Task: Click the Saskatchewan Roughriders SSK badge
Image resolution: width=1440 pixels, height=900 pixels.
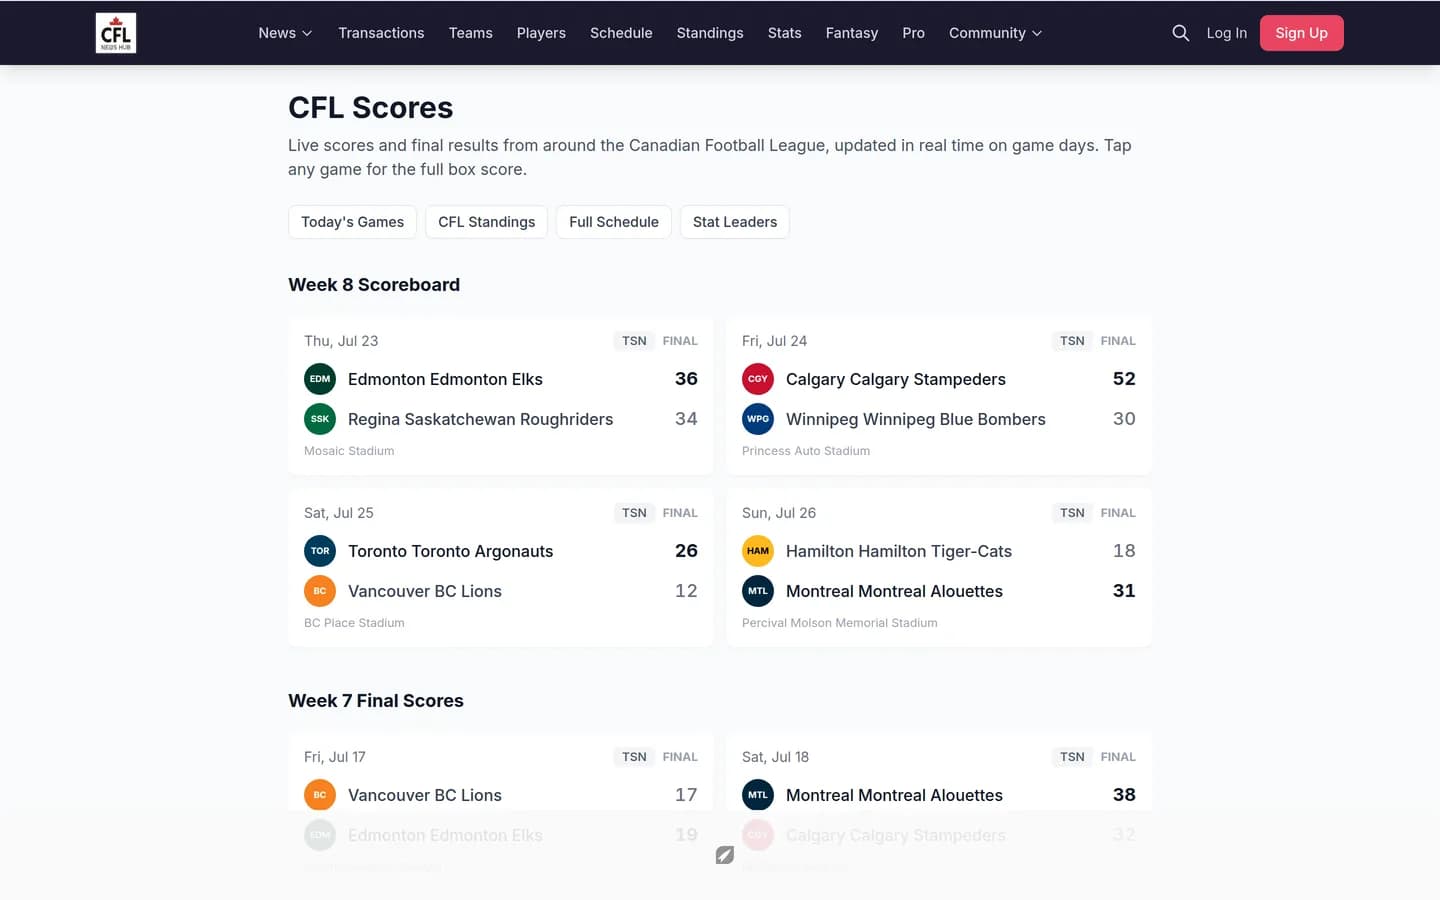Action: [320, 419]
